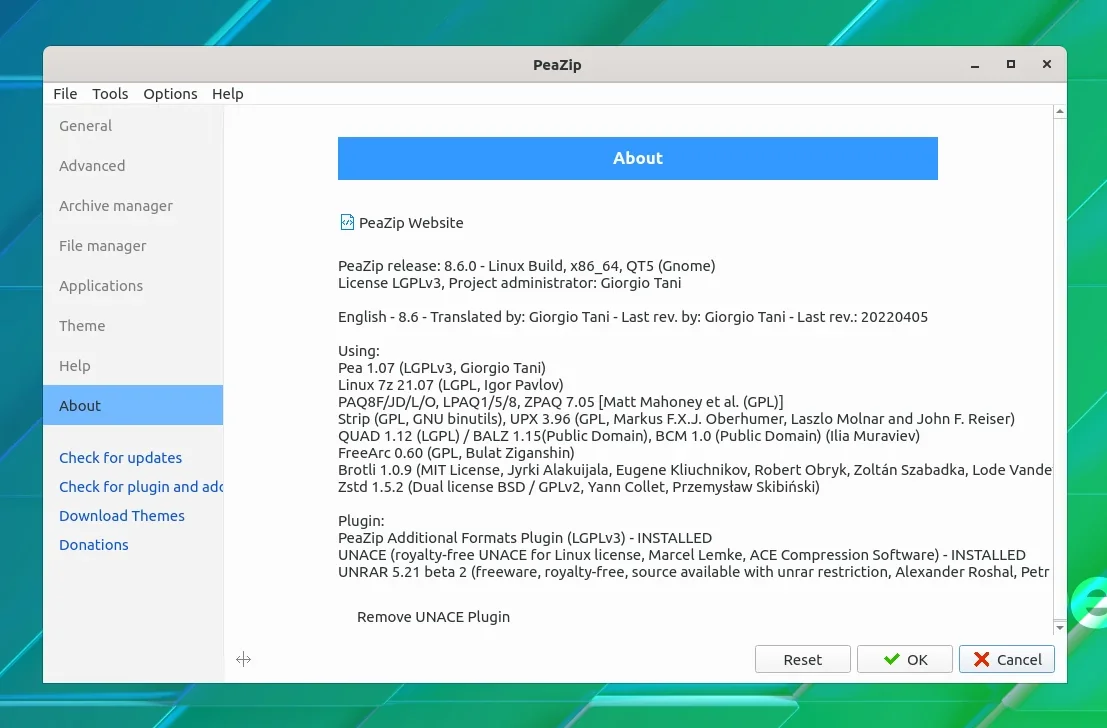1107x728 pixels.
Task: Open the PeaZip Website document icon
Action: coord(347,222)
